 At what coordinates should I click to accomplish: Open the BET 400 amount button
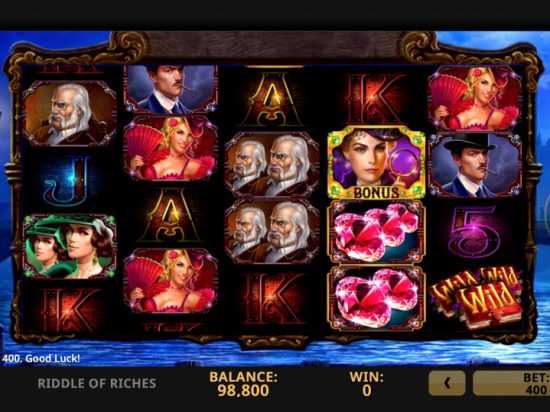point(511,383)
